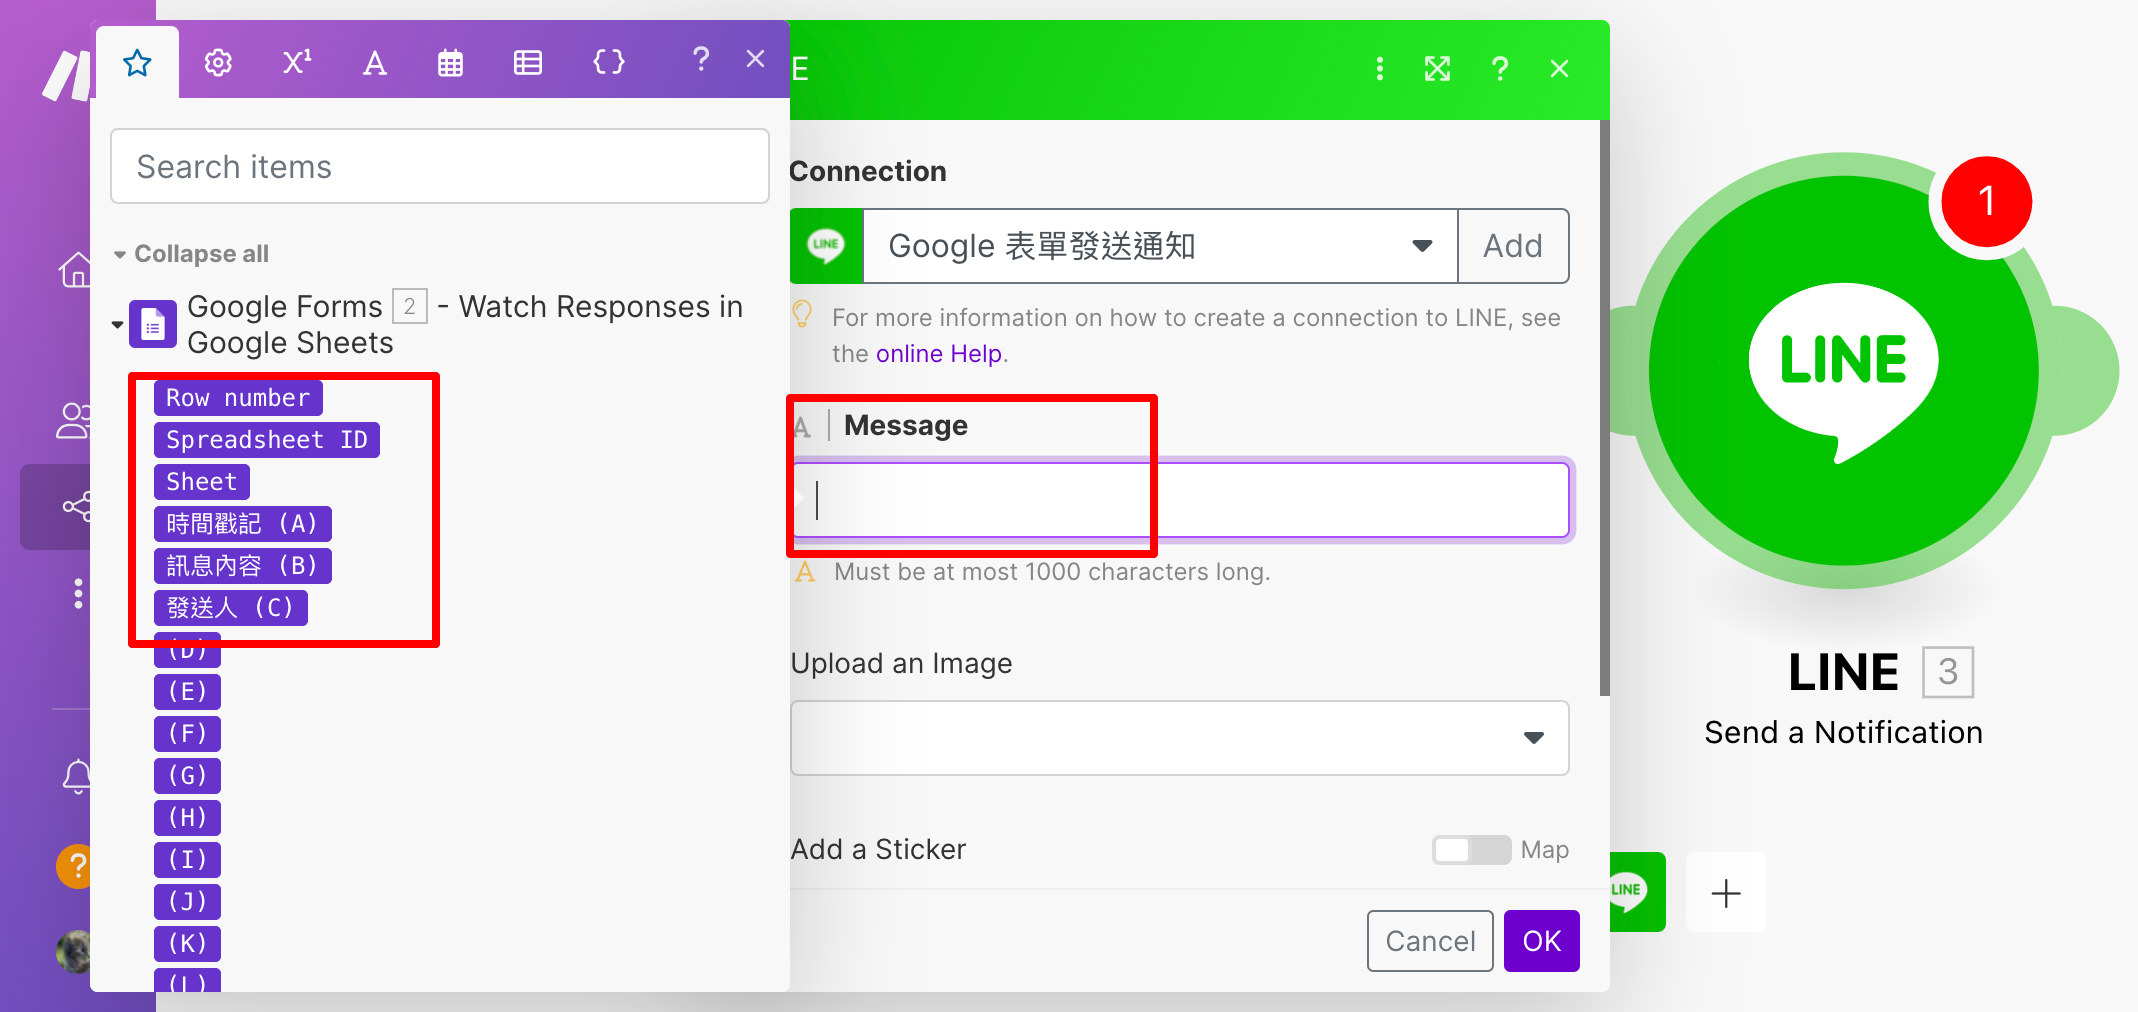Insert the Row number pill

238,398
